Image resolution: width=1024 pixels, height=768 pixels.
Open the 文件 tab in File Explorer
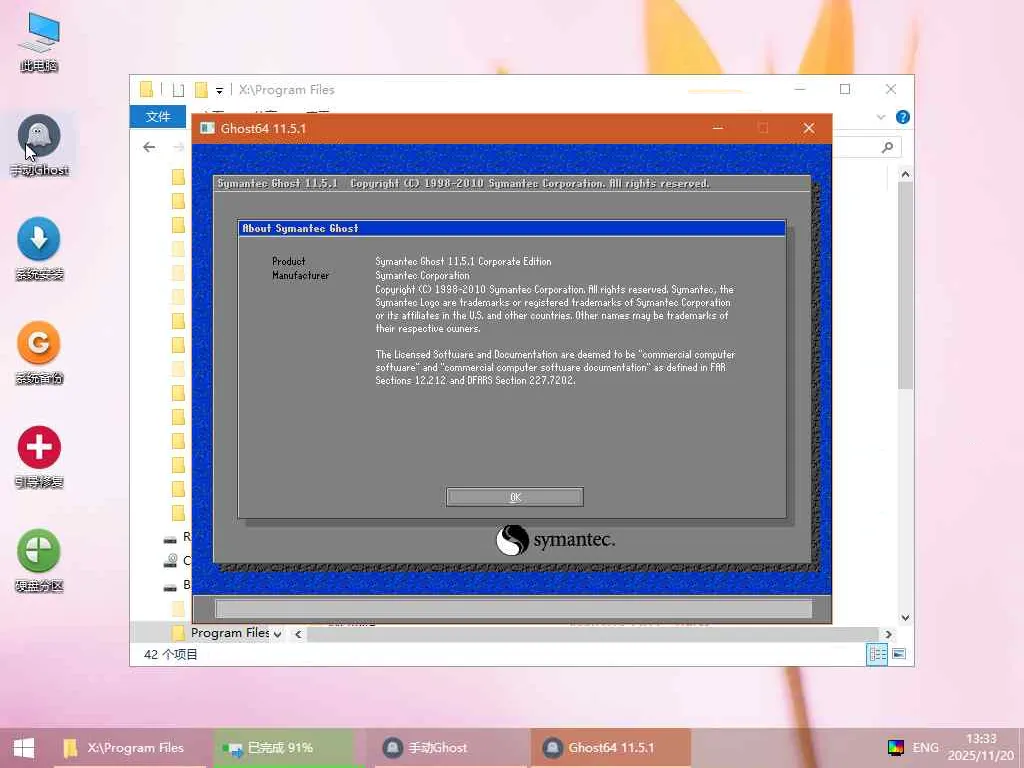(x=158, y=116)
